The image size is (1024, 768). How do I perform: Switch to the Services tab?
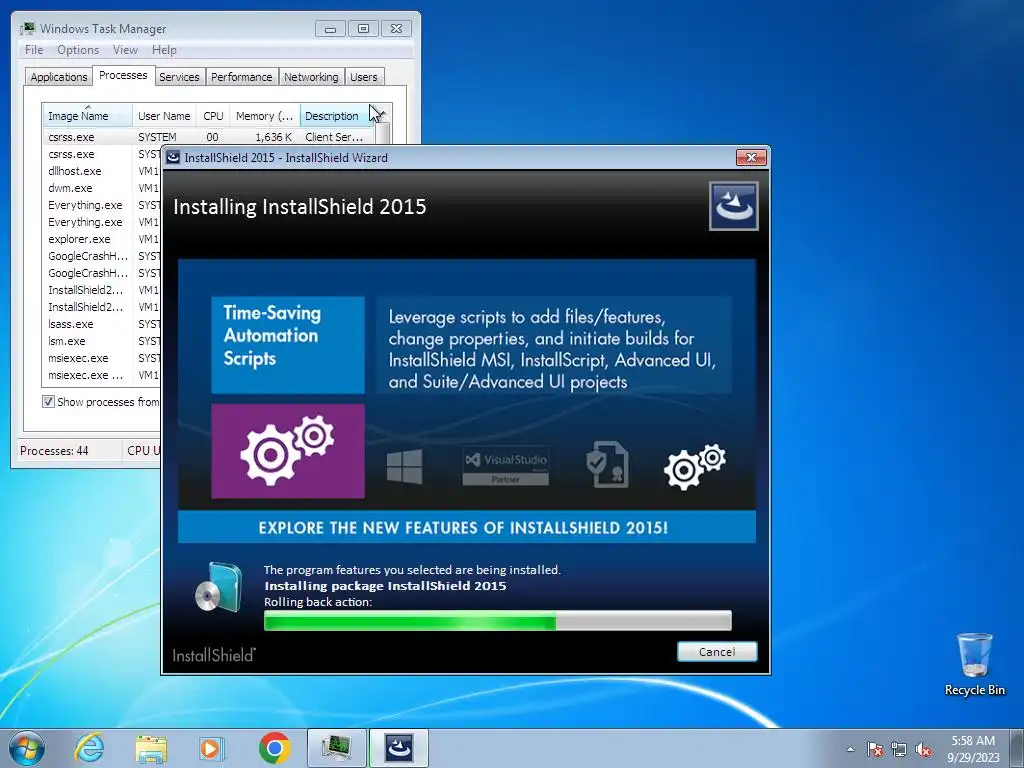pyautogui.click(x=179, y=77)
